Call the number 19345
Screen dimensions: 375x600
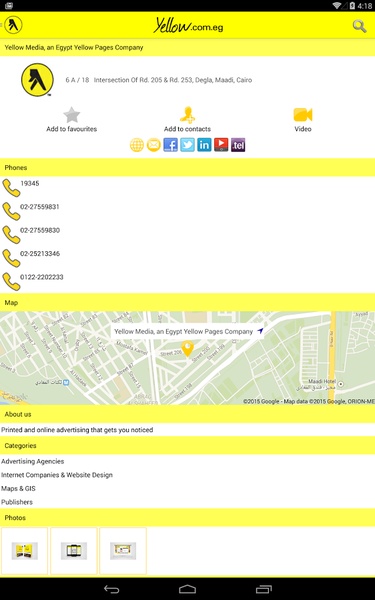(29, 183)
